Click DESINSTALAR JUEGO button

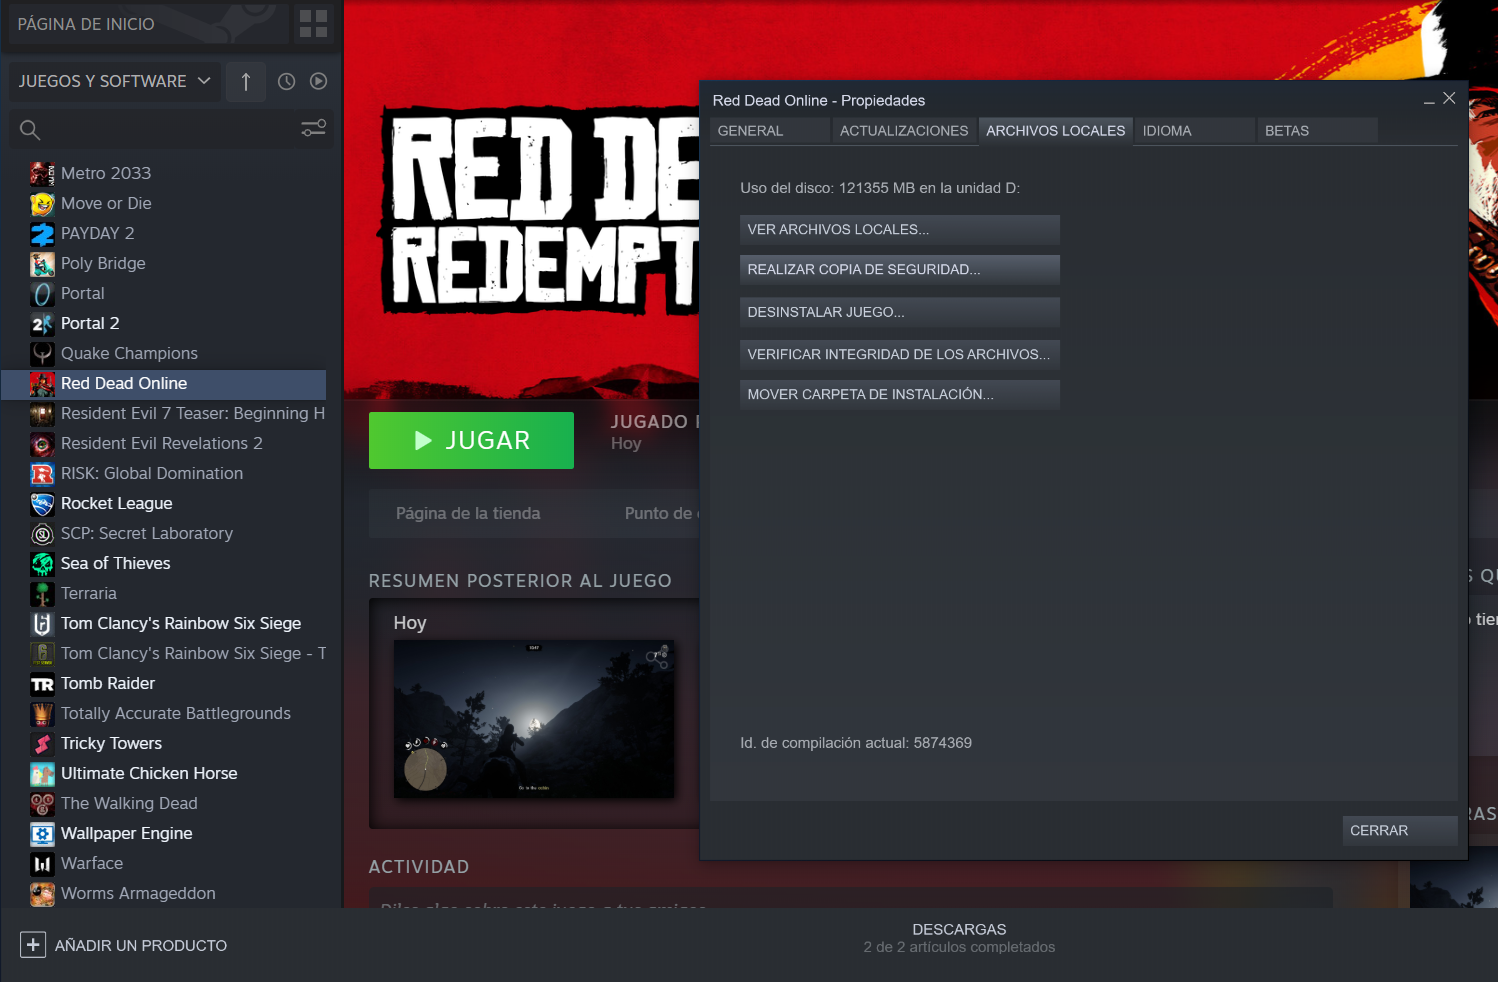[x=900, y=312]
